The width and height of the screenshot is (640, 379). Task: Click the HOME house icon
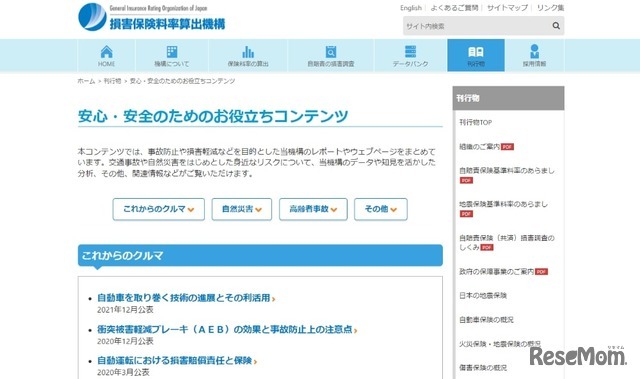[x=107, y=52]
